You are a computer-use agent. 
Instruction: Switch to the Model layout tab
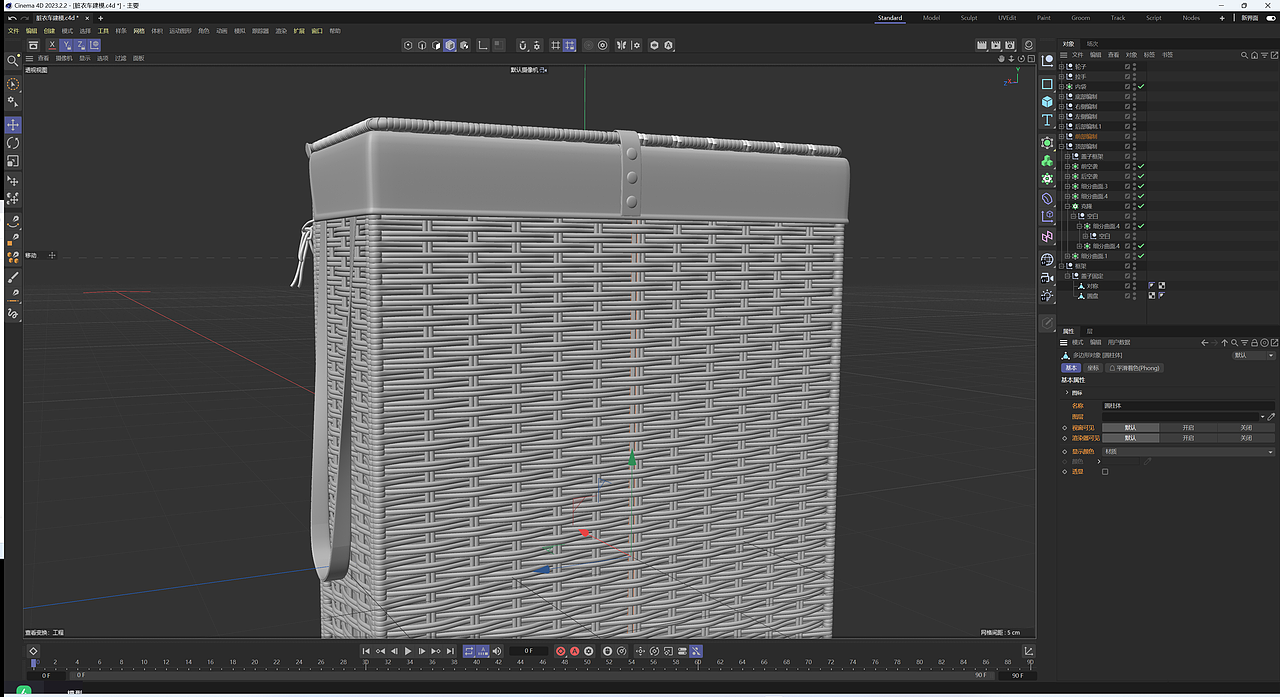pyautogui.click(x=931, y=18)
